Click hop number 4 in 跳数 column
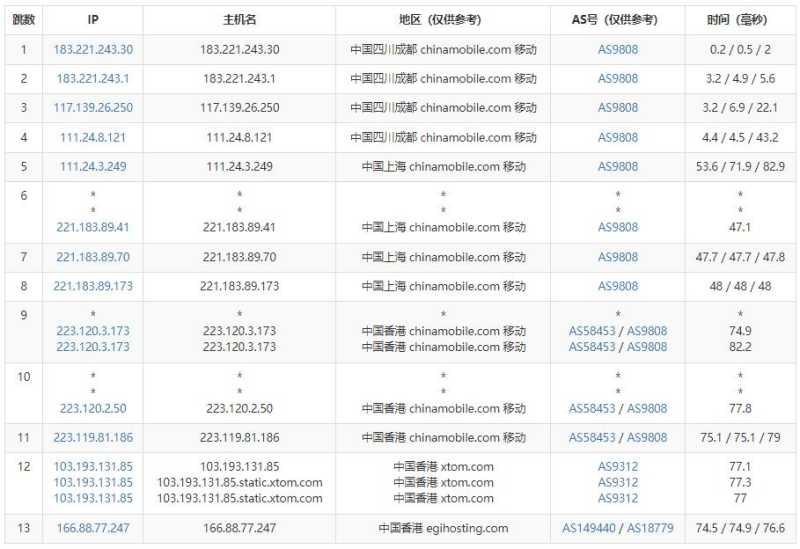This screenshot has width=800, height=549. coord(23,137)
